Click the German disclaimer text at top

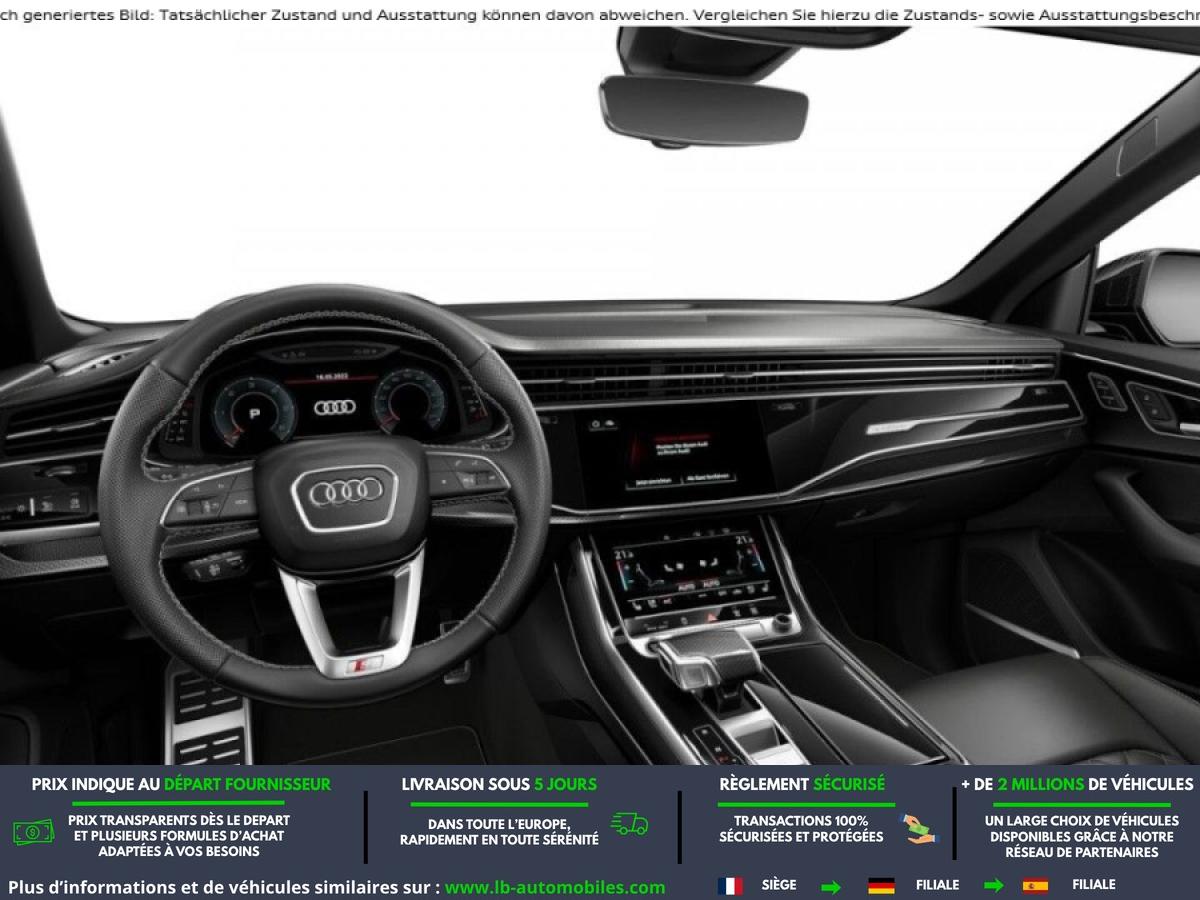click(x=600, y=14)
